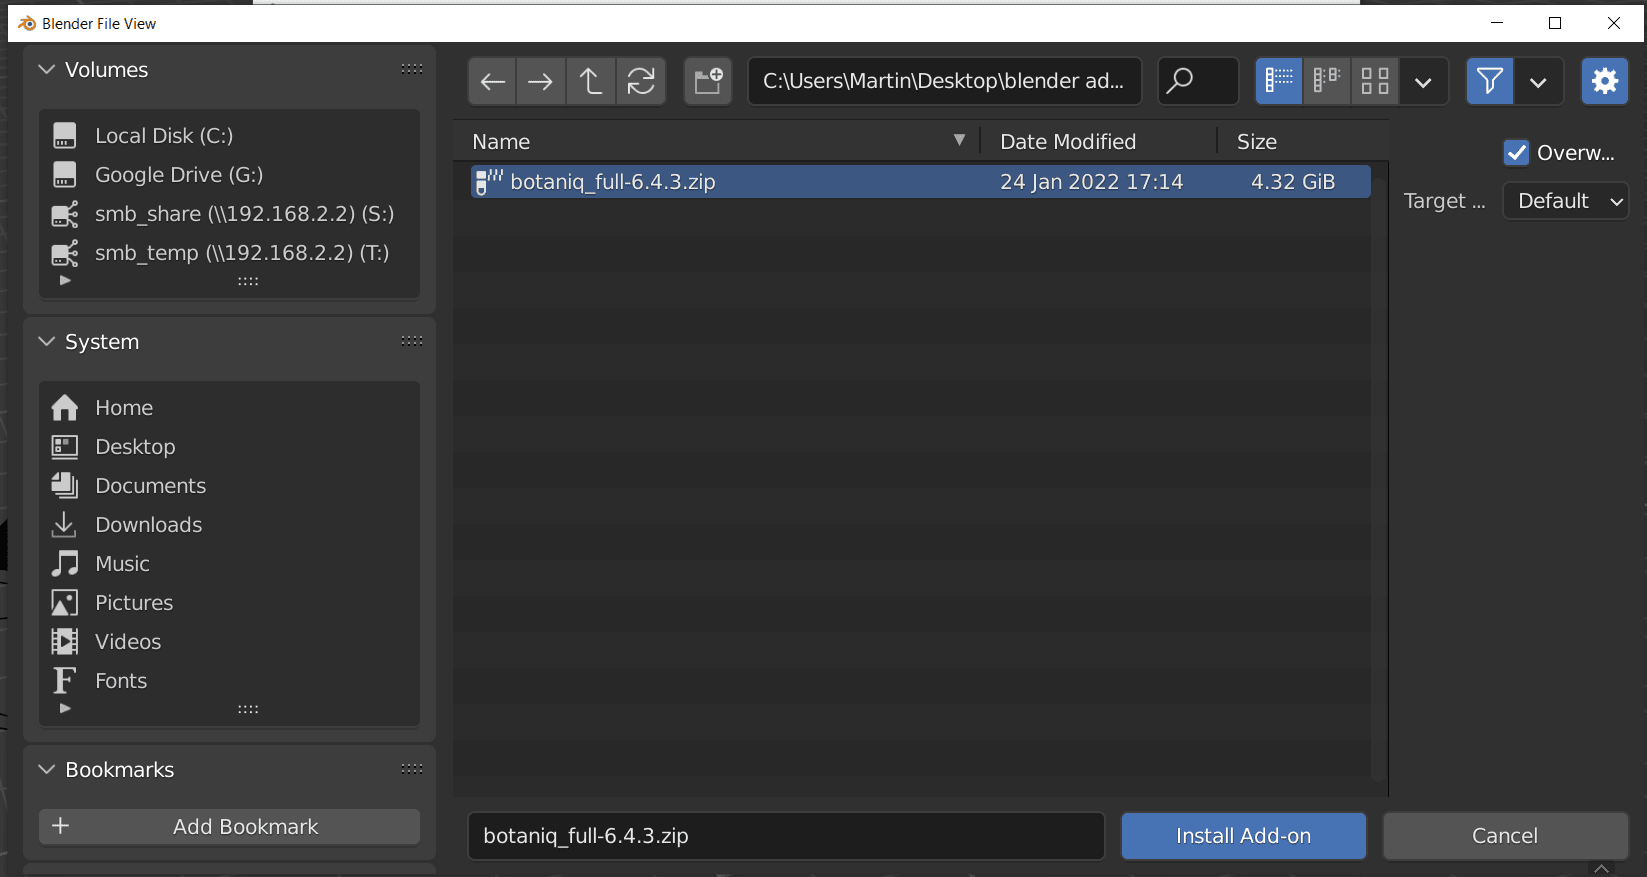Image resolution: width=1647 pixels, height=877 pixels.
Task: Collapse the Volumes panel
Action: click(47, 70)
